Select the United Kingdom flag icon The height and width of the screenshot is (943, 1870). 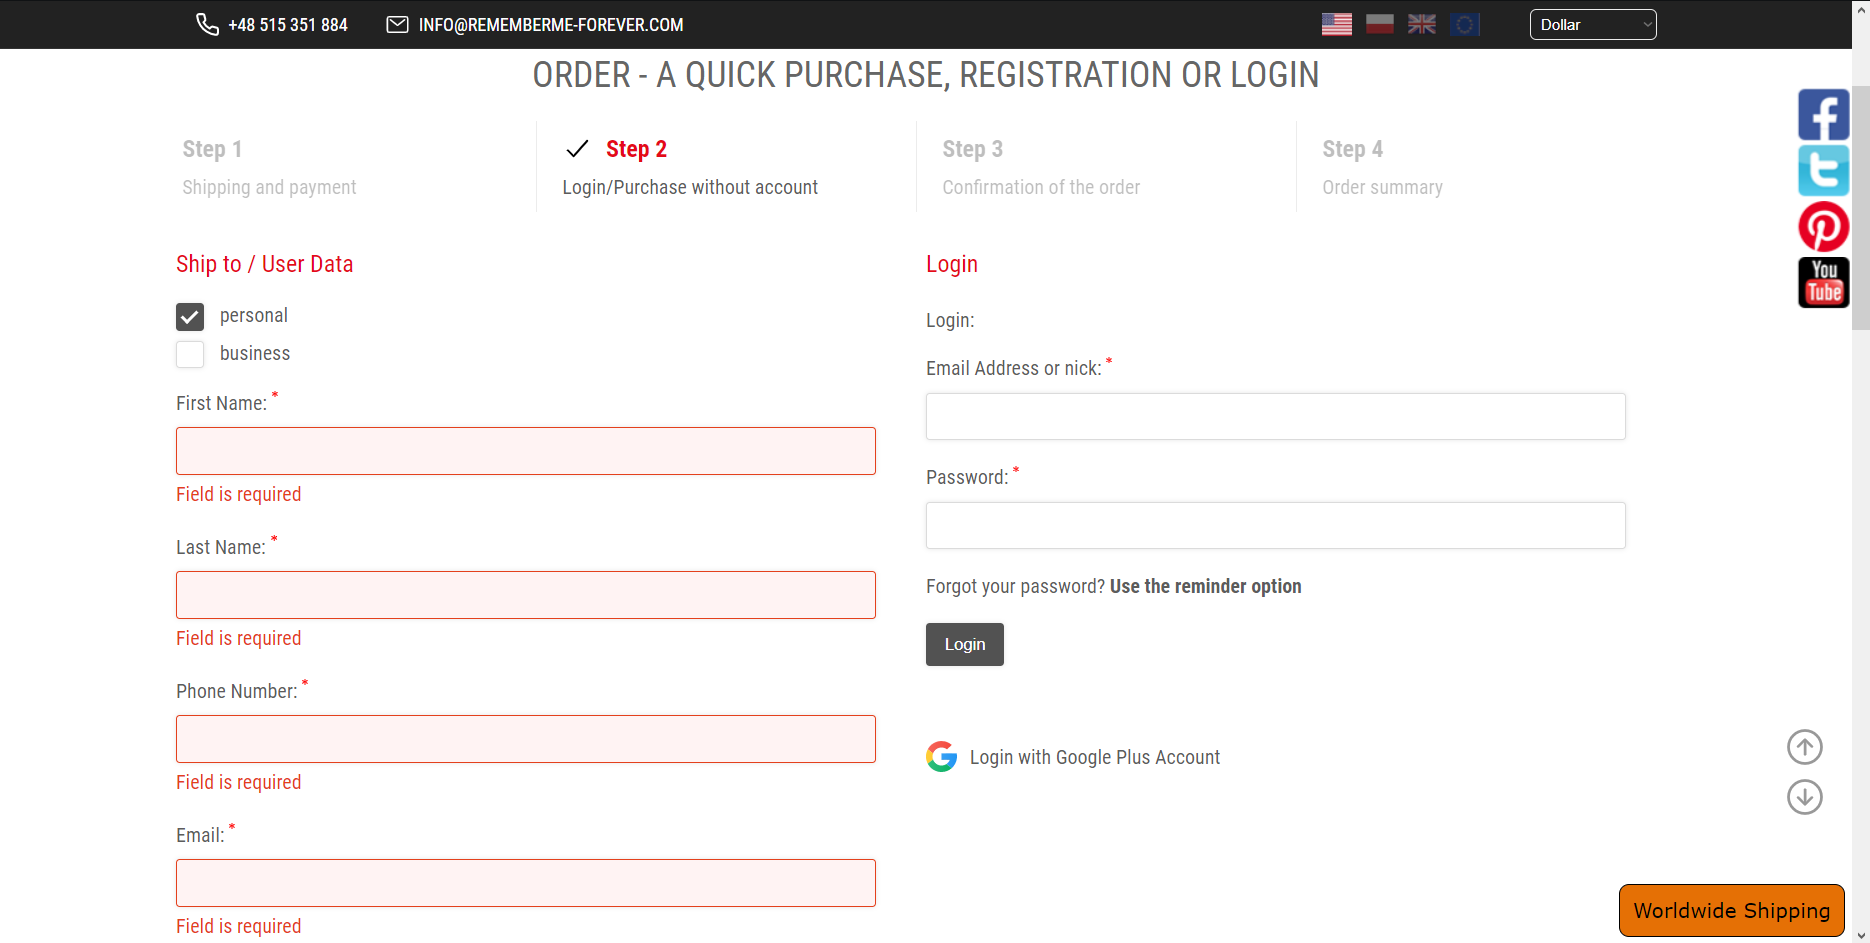1421,24
